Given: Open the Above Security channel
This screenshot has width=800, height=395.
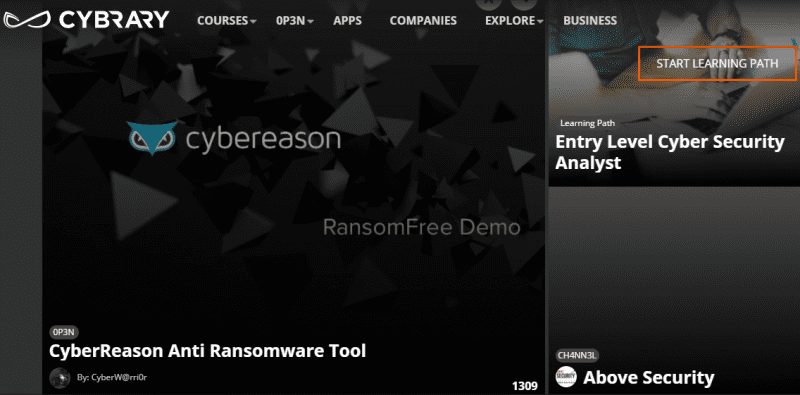Looking at the screenshot, I should 648,378.
